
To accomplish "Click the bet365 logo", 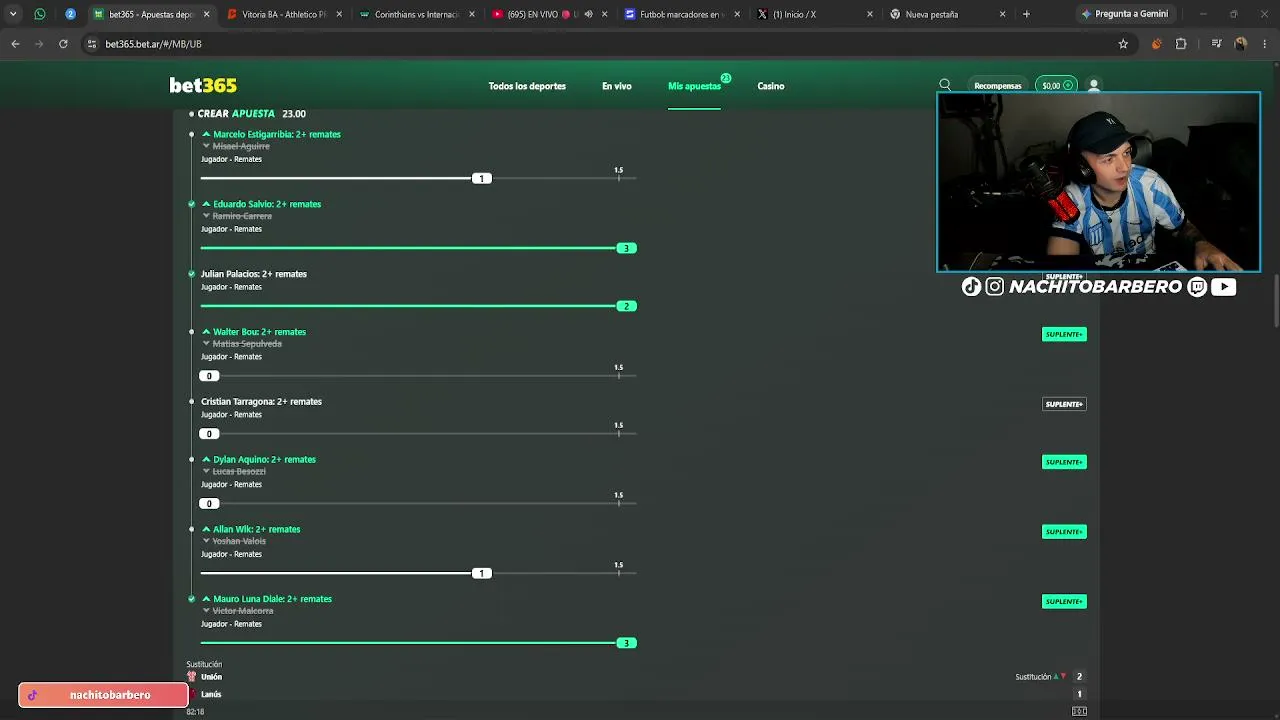I will [x=203, y=86].
